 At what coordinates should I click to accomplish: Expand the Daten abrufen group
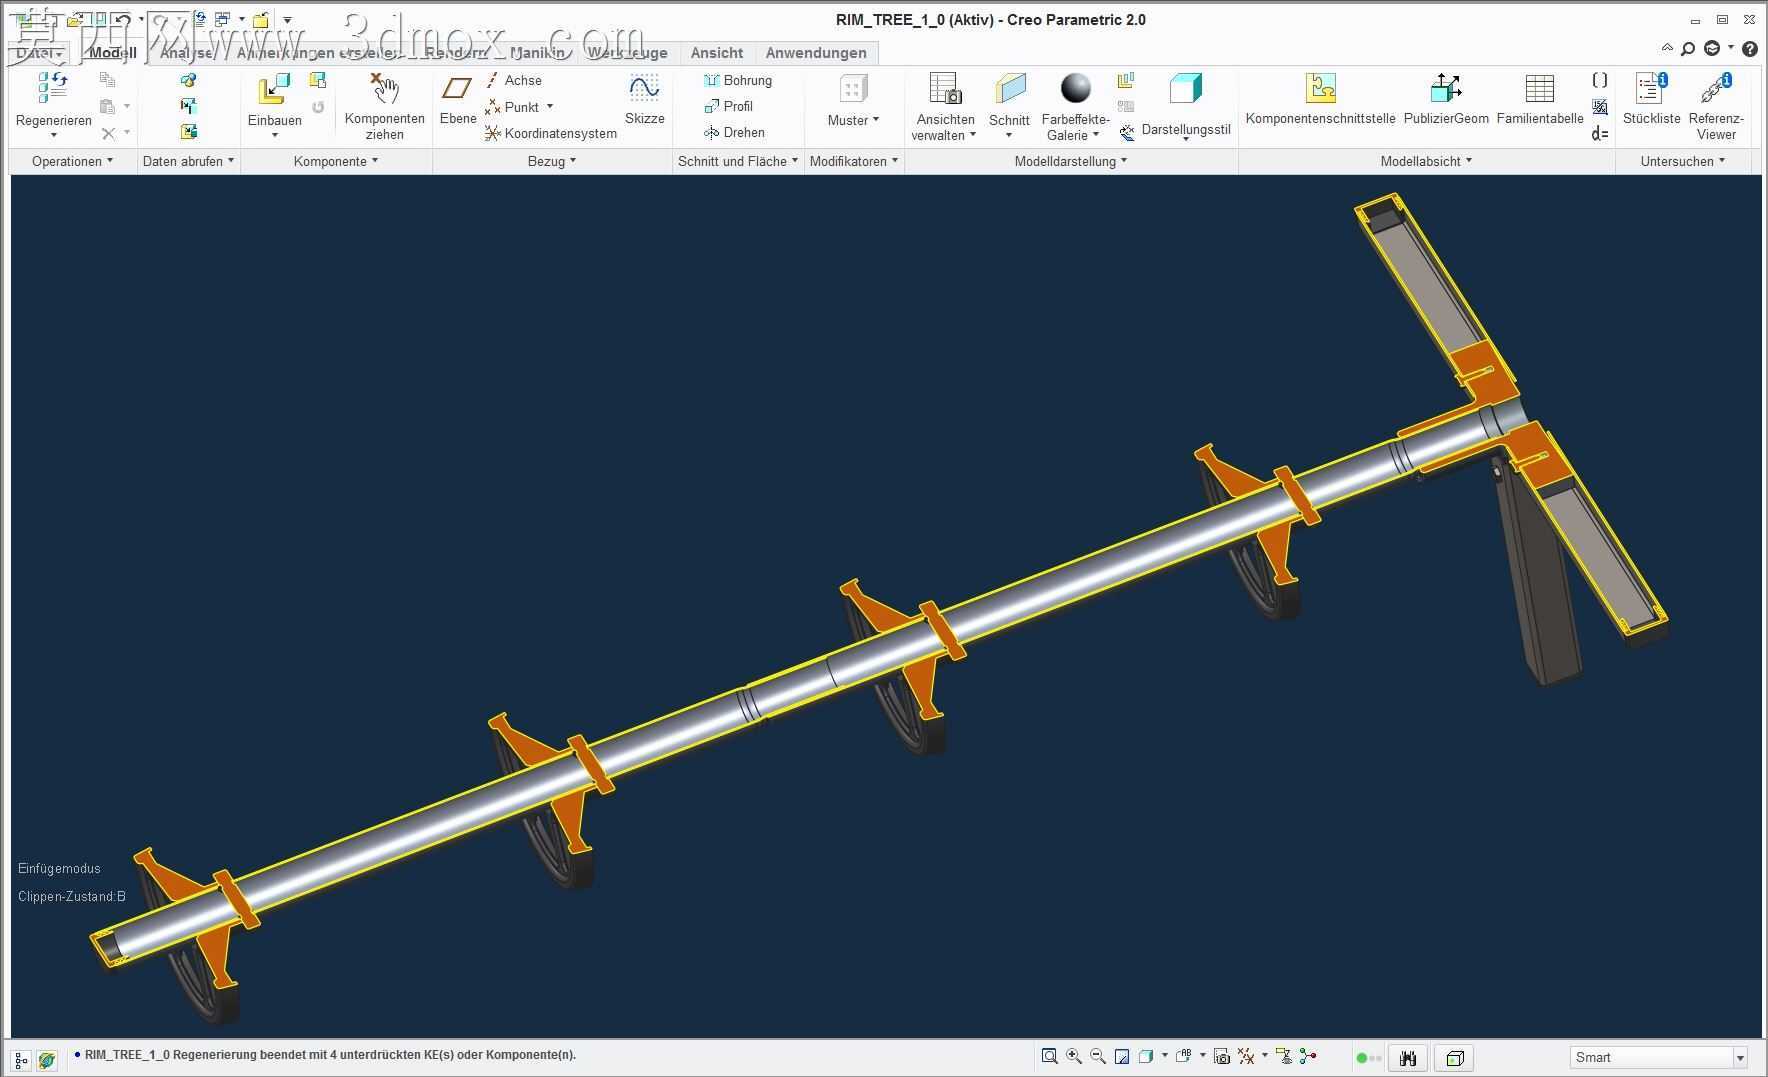(x=188, y=161)
